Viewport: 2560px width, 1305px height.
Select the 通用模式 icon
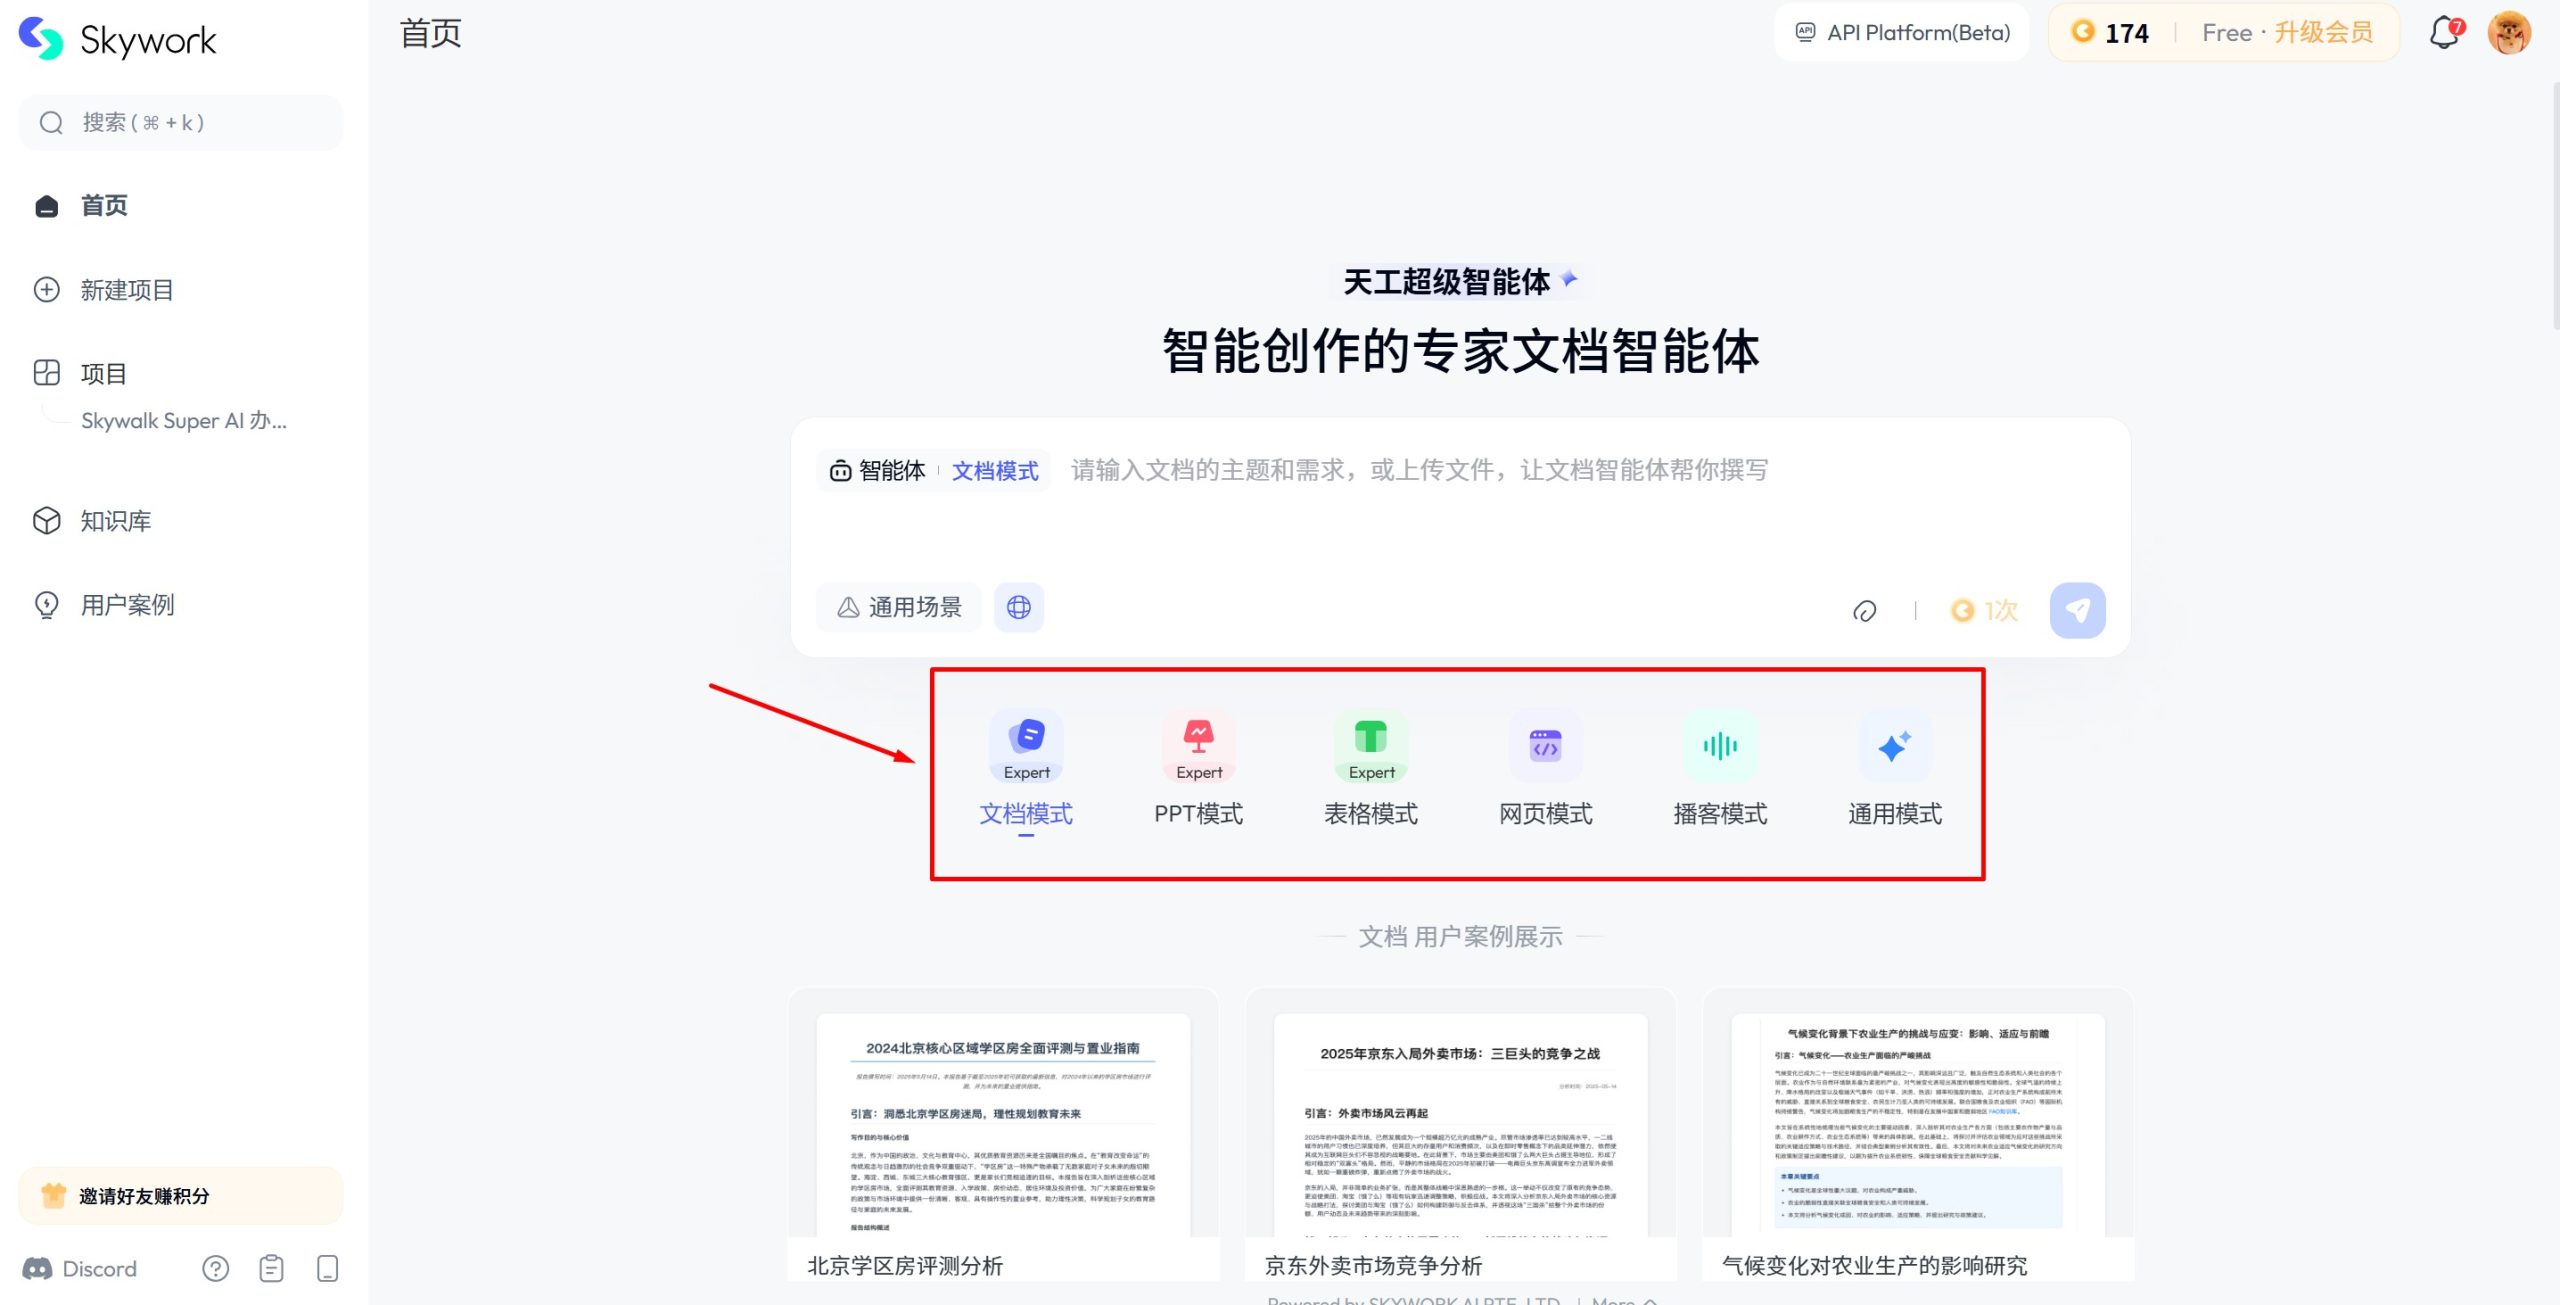(1895, 746)
